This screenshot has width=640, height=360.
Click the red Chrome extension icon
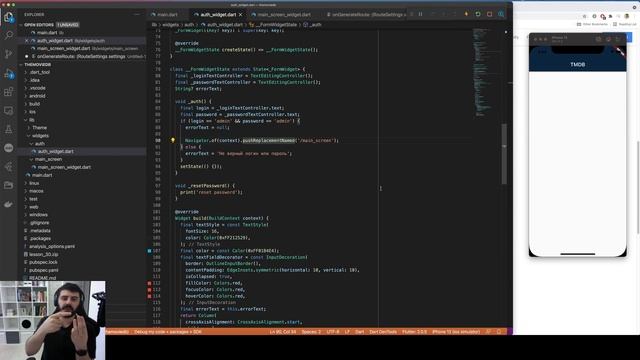click(x=603, y=16)
